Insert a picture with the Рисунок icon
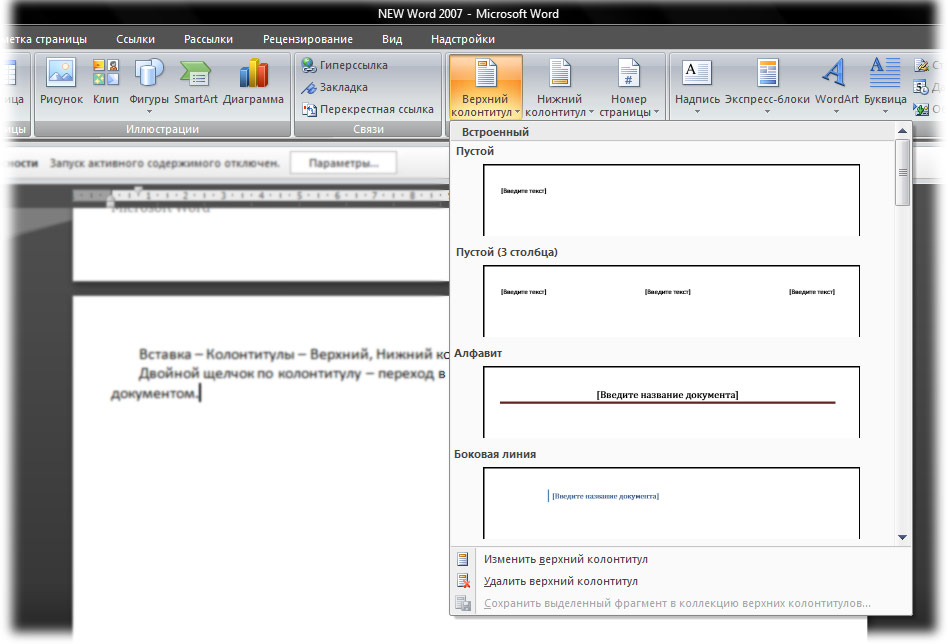The image size is (948, 644). coord(61,82)
